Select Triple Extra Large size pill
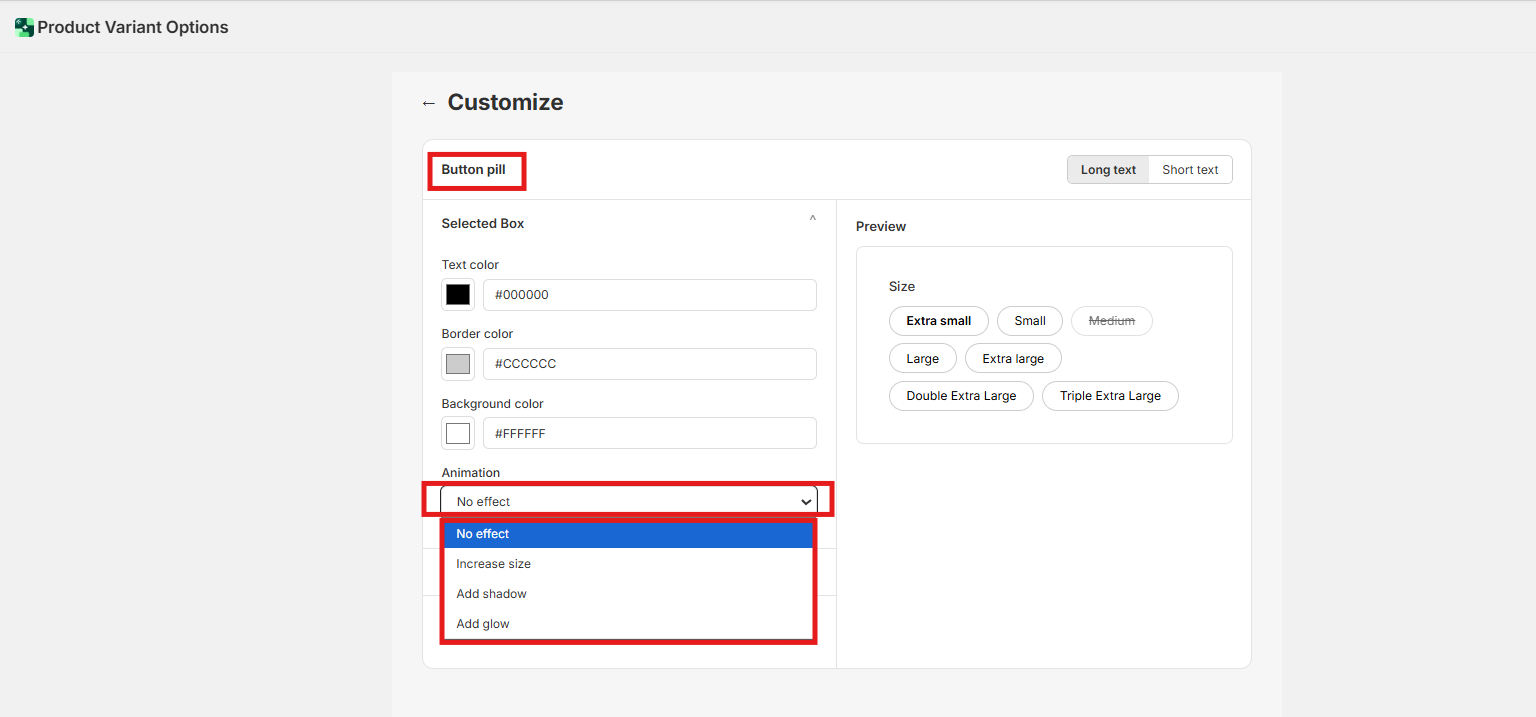Screen dimensions: 1536x717 point(1110,396)
